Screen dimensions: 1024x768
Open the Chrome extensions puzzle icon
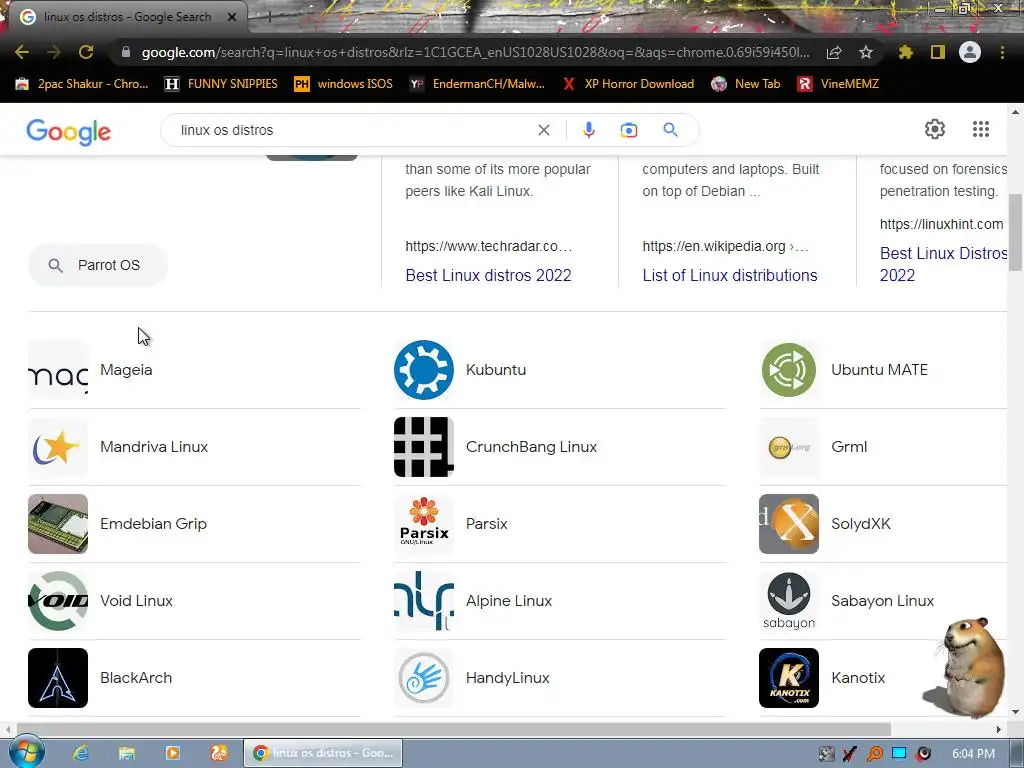click(x=906, y=52)
